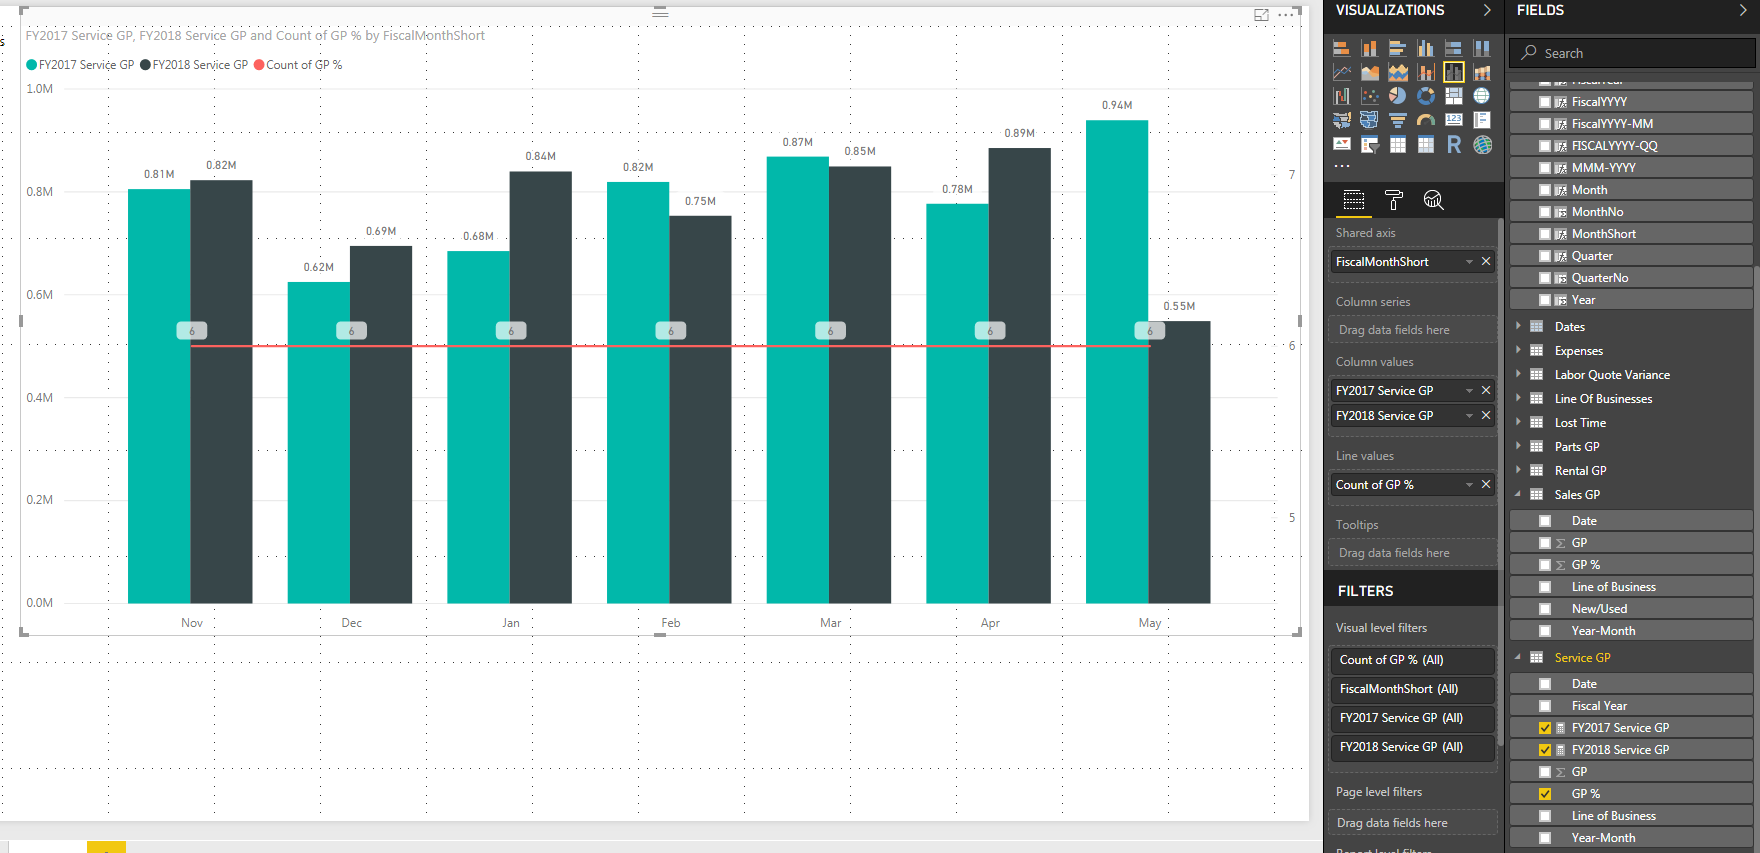Select the ArcGIS Maps visual

[x=1482, y=145]
